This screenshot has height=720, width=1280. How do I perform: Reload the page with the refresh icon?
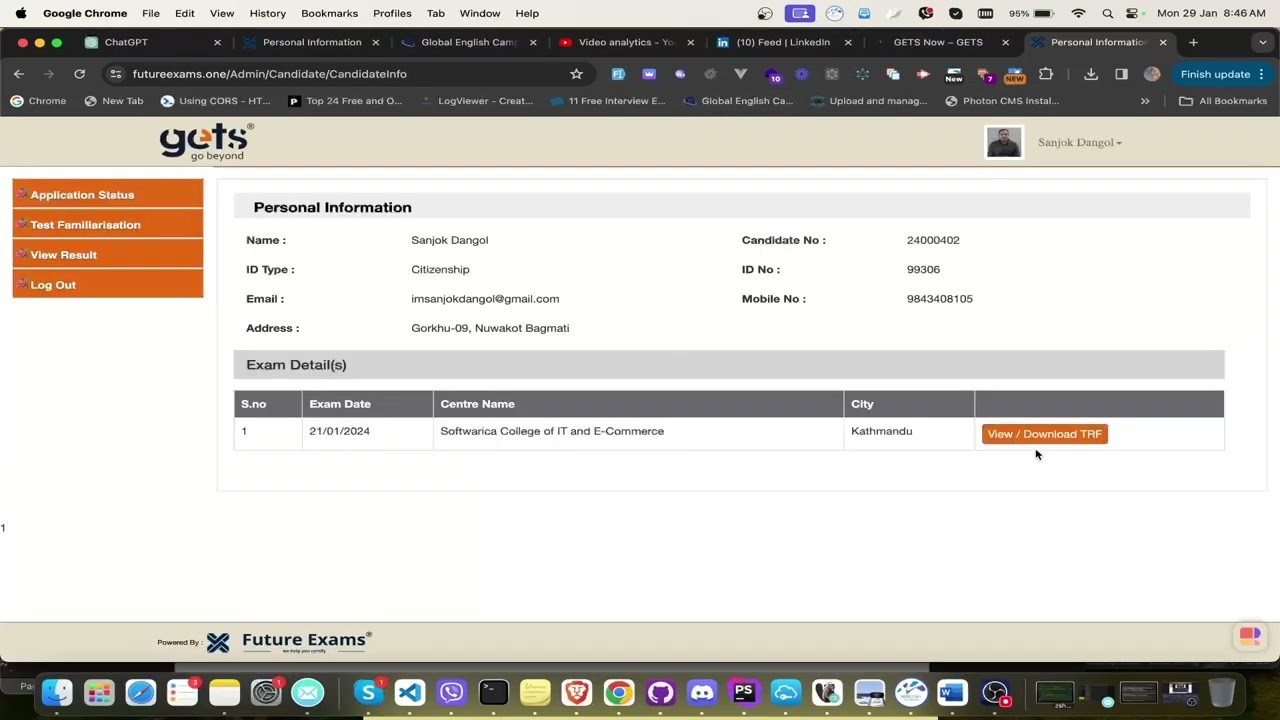pyautogui.click(x=79, y=74)
